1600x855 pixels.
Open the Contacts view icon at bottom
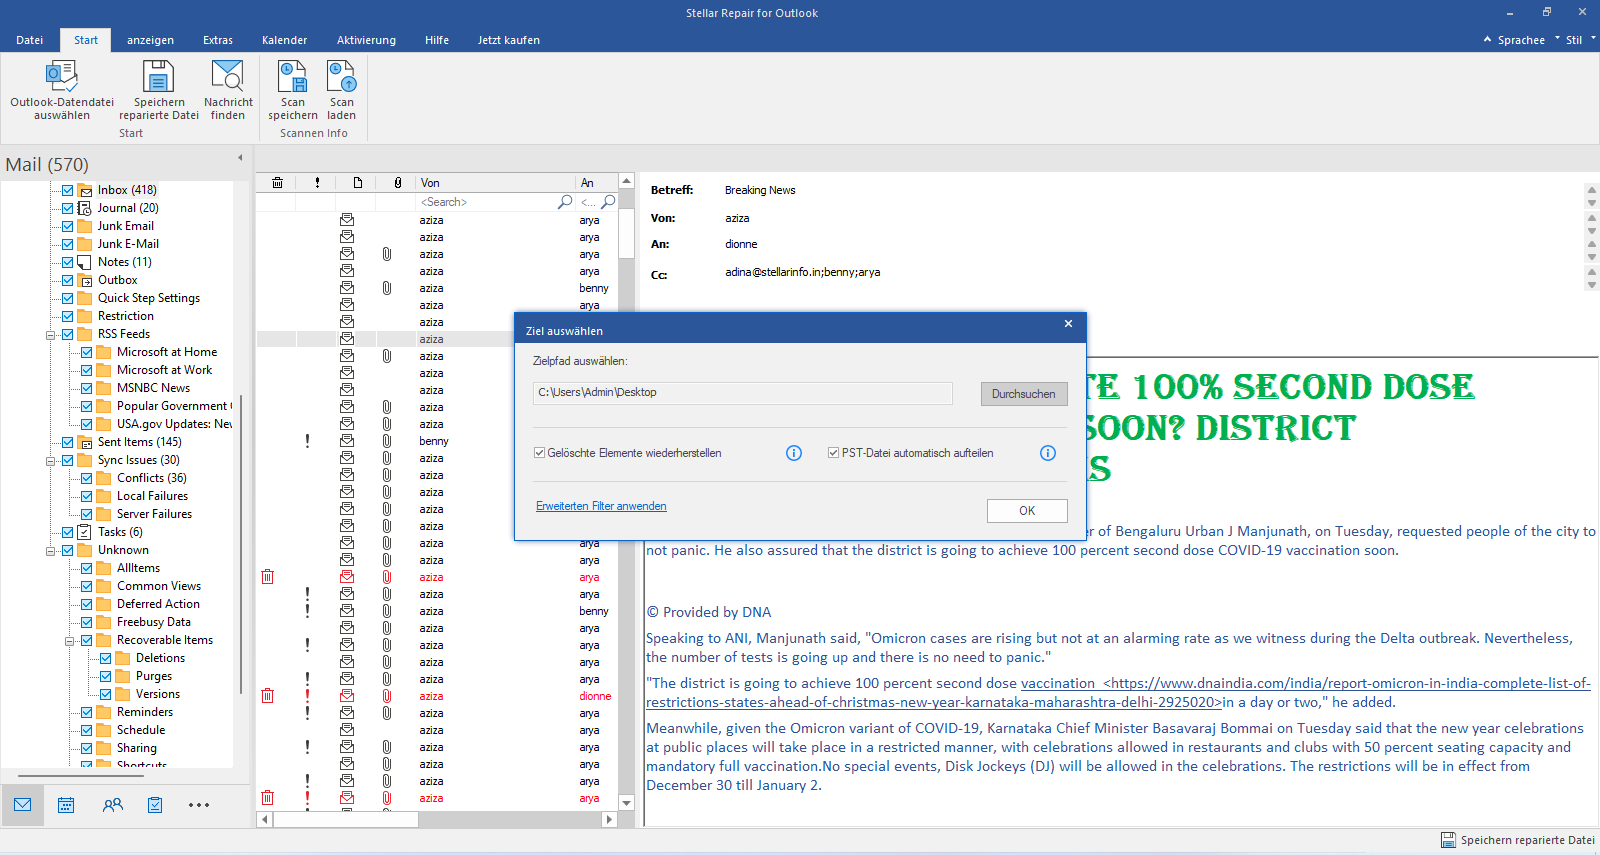[113, 805]
